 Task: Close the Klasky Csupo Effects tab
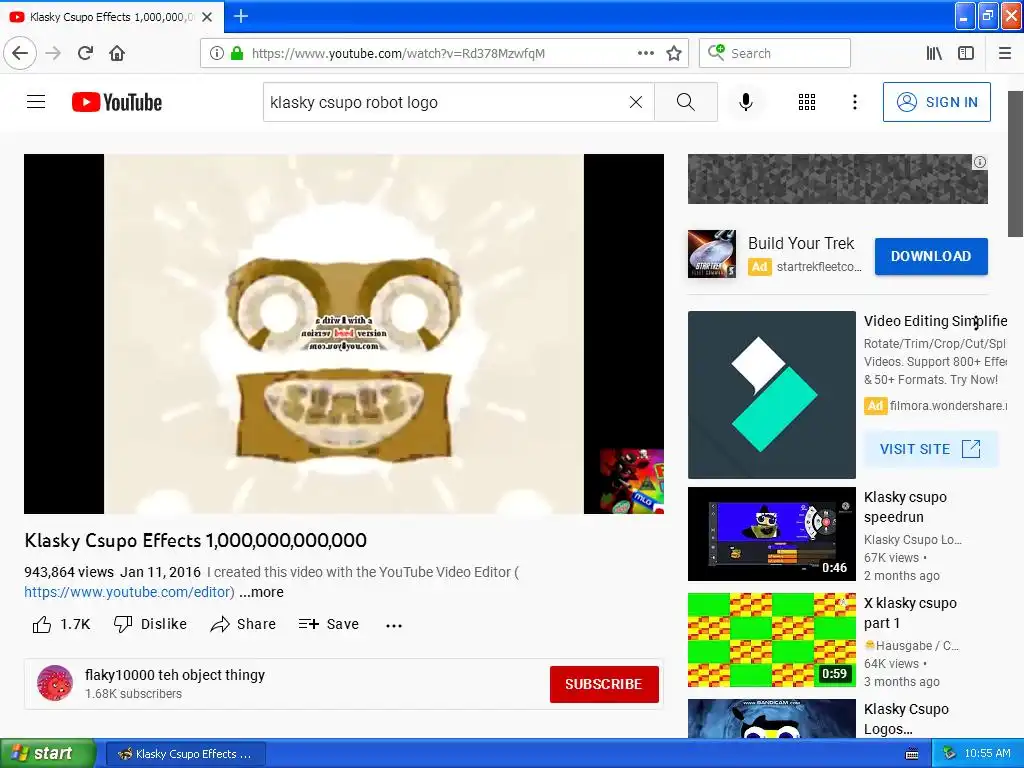pos(207,17)
